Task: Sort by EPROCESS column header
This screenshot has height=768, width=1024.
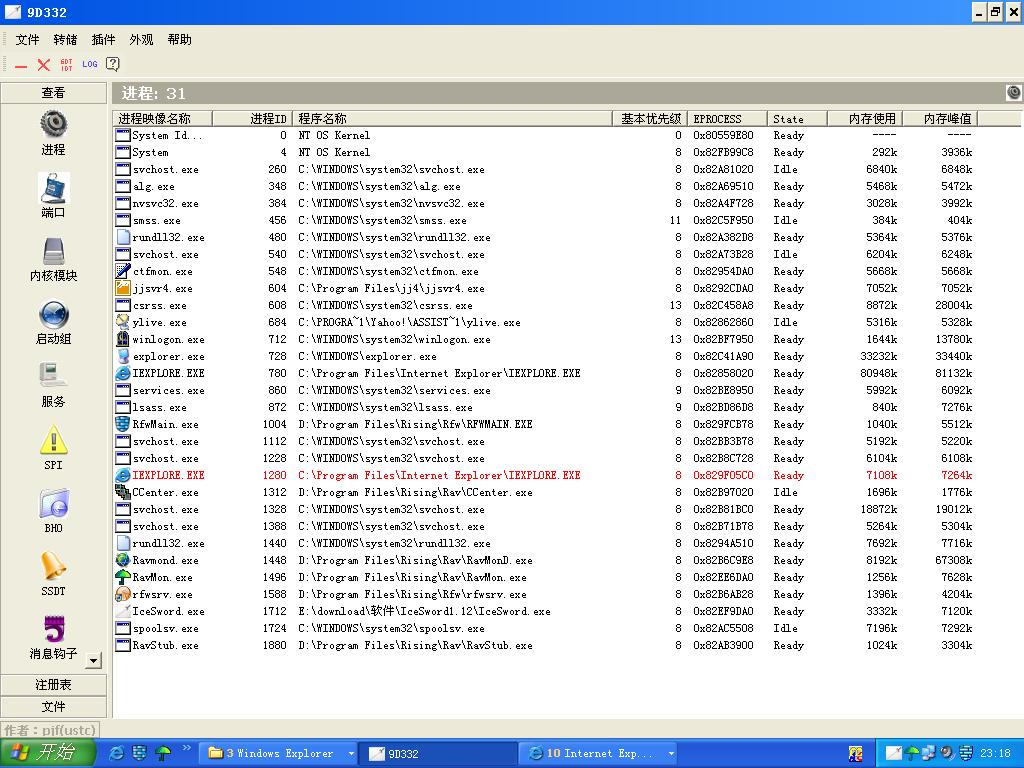Action: pos(728,118)
